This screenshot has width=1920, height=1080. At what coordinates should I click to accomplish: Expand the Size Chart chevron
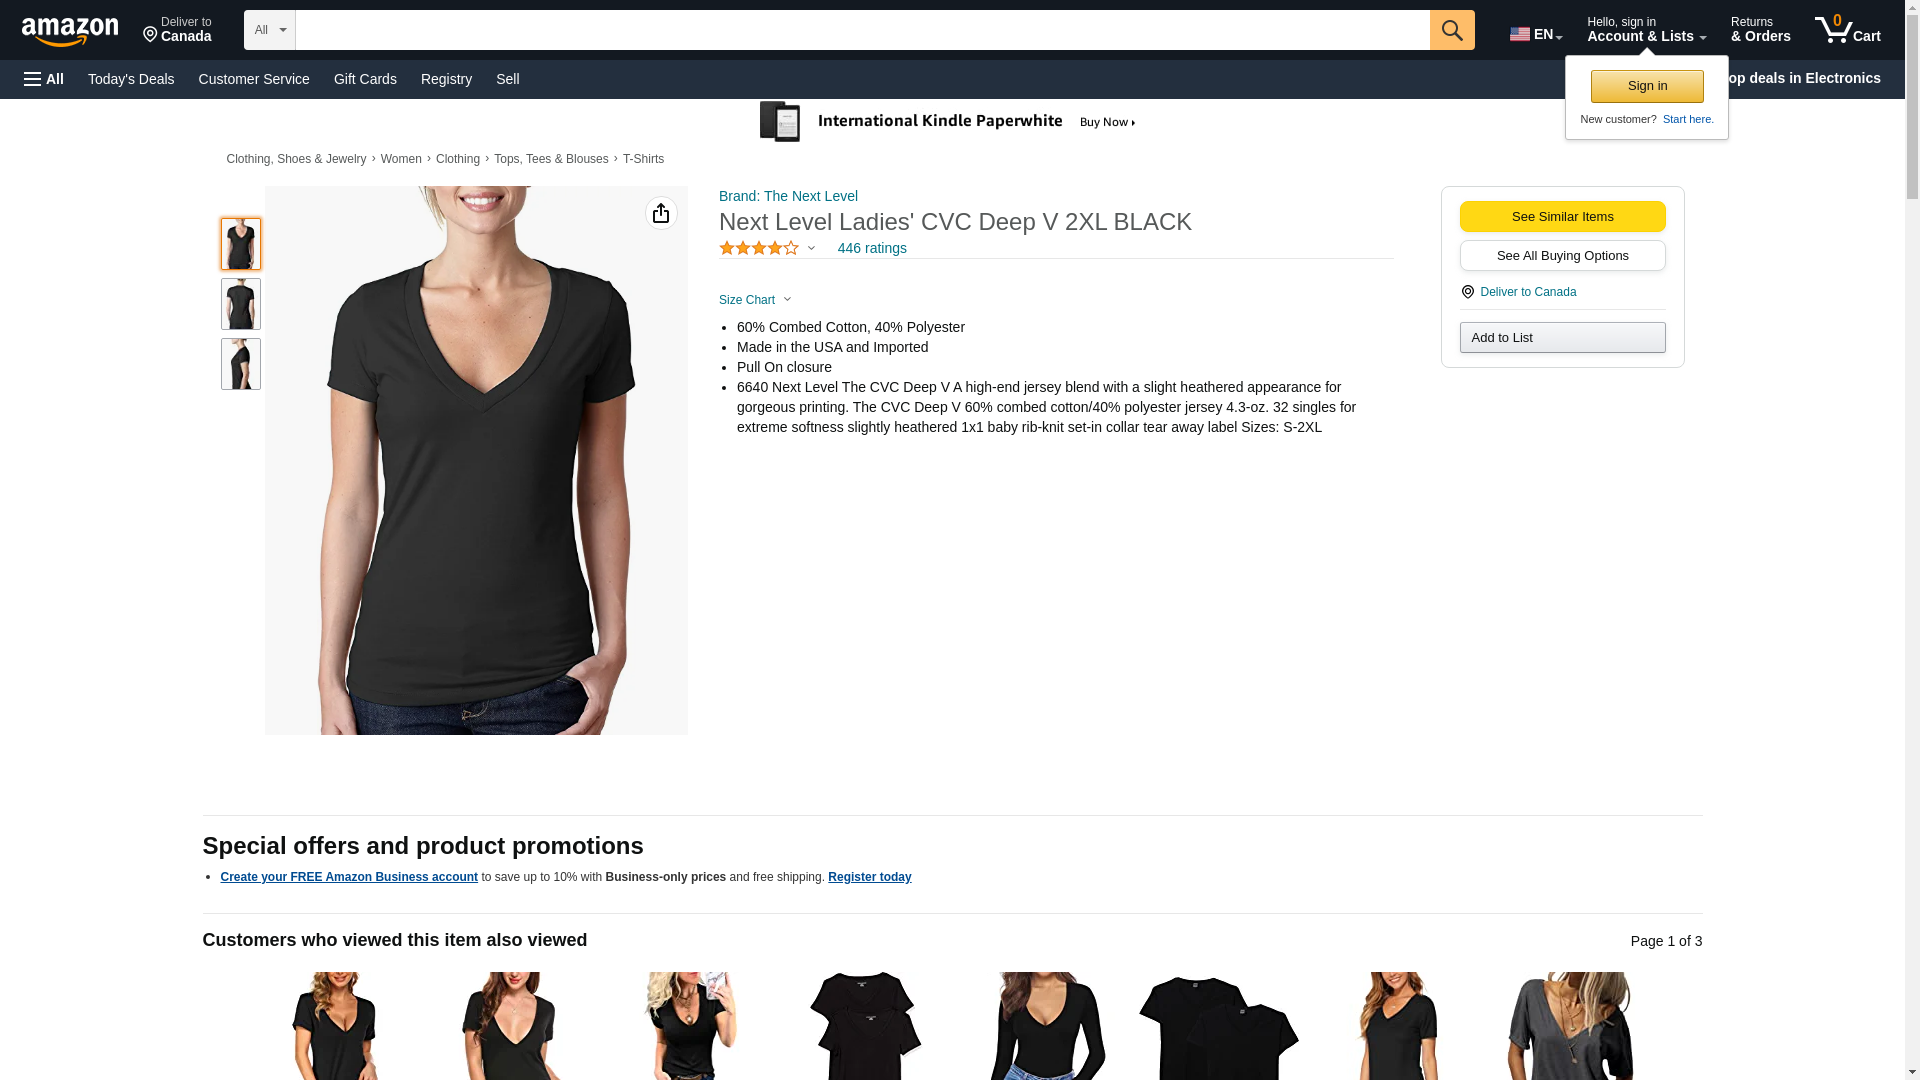787,300
